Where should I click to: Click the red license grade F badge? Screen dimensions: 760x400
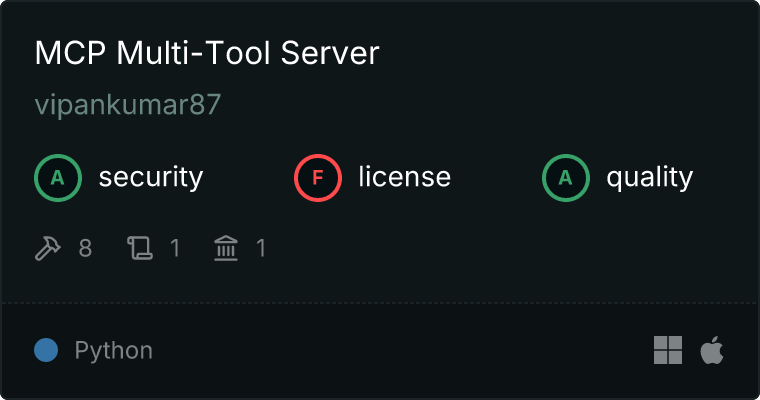[x=318, y=178]
